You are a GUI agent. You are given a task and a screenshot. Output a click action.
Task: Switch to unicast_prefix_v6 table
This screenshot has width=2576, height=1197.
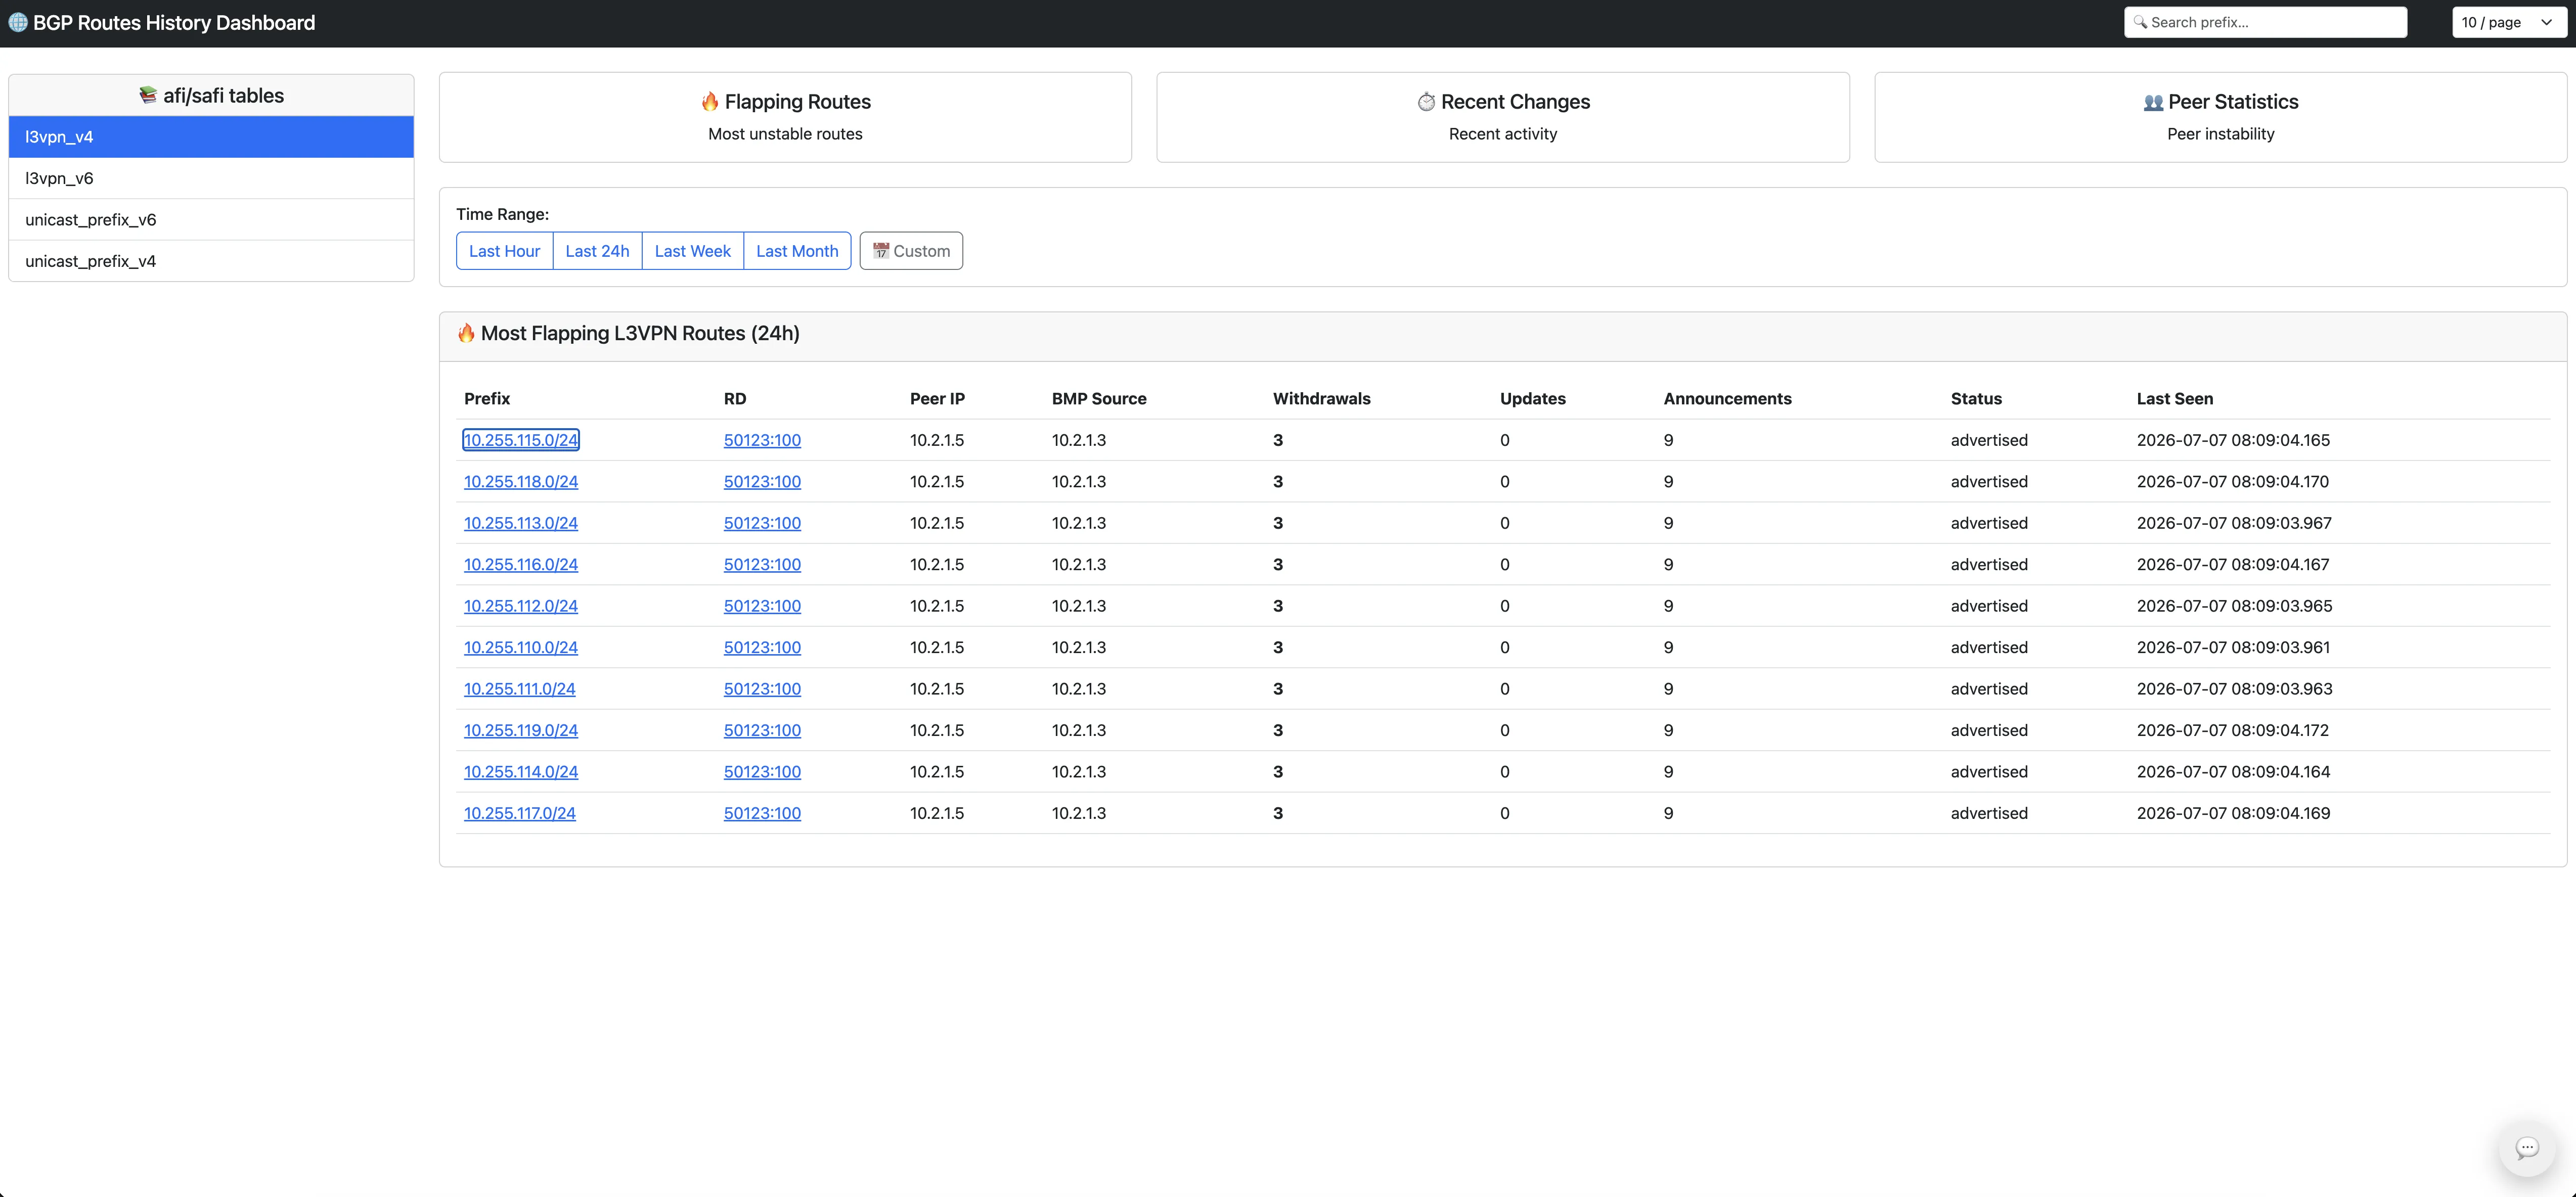point(211,220)
